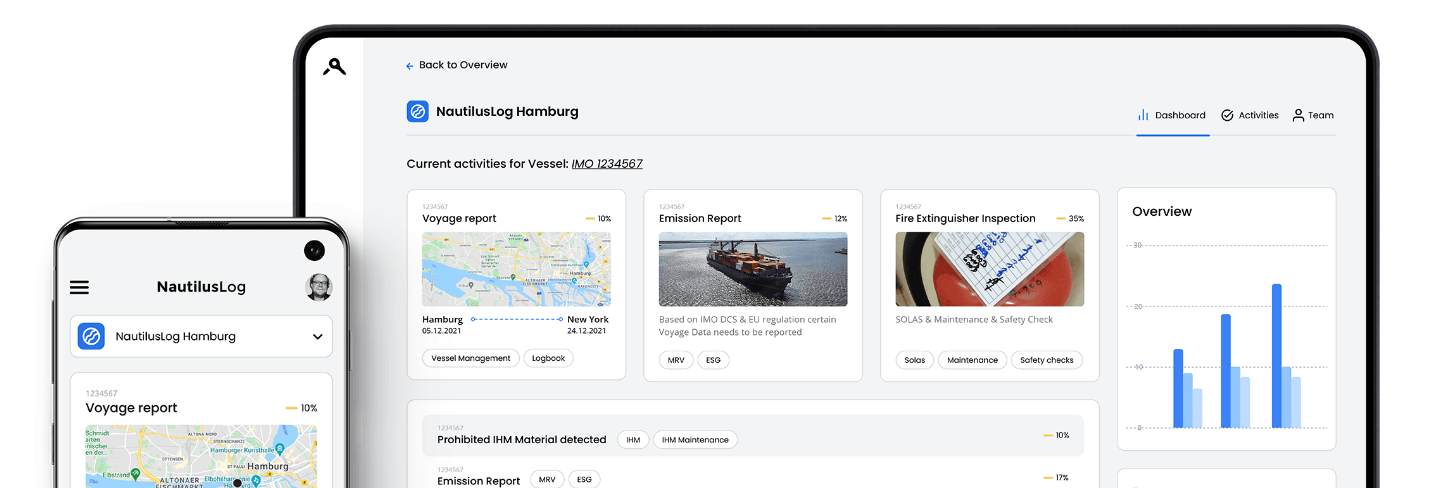Viewport: 1434px width, 488px height.
Task: Click the fire extinguisher inspection photo
Action: pos(990,269)
